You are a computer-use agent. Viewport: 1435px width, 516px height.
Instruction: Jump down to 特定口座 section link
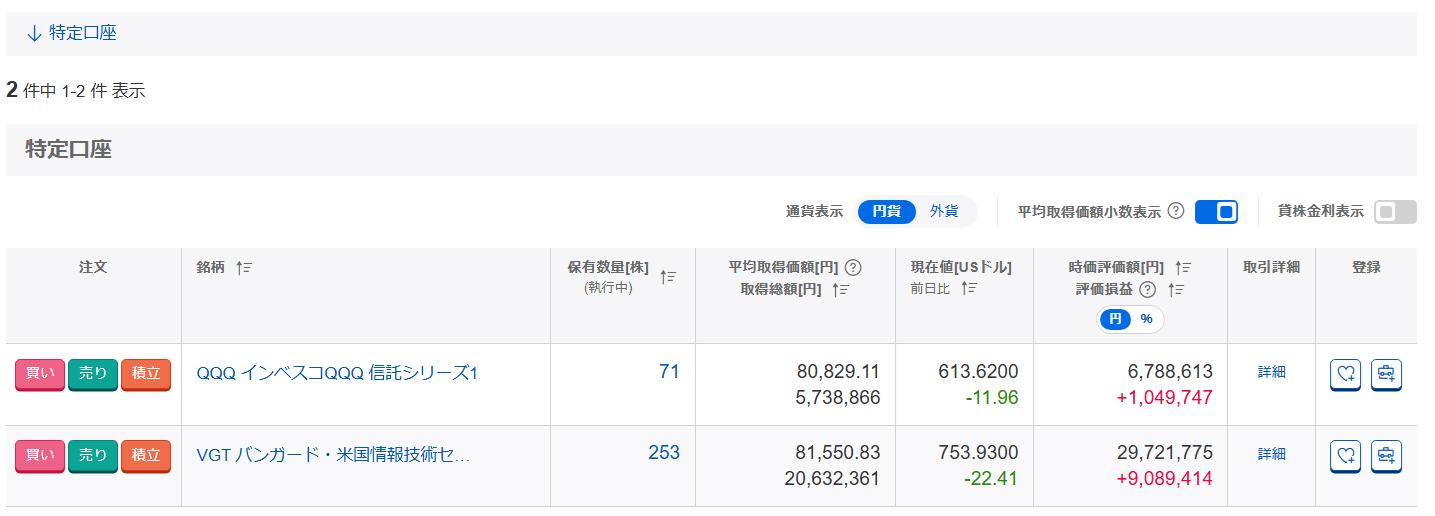pos(72,33)
